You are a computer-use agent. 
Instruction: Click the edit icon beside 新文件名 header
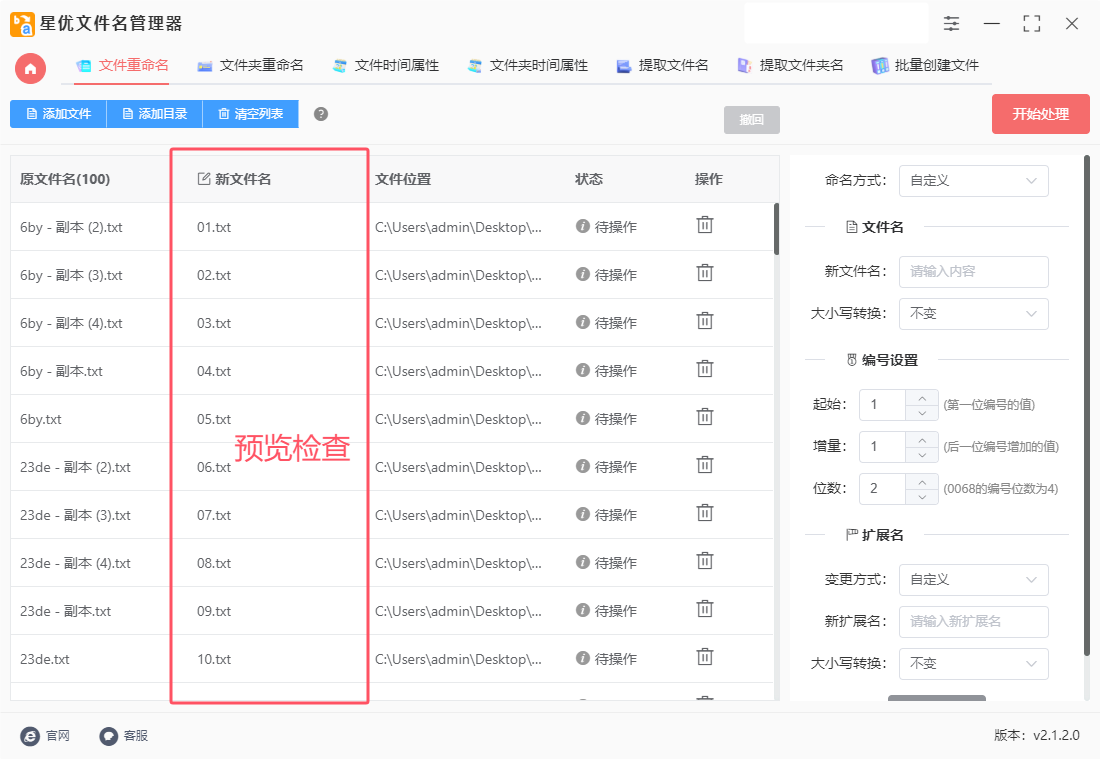(x=203, y=179)
